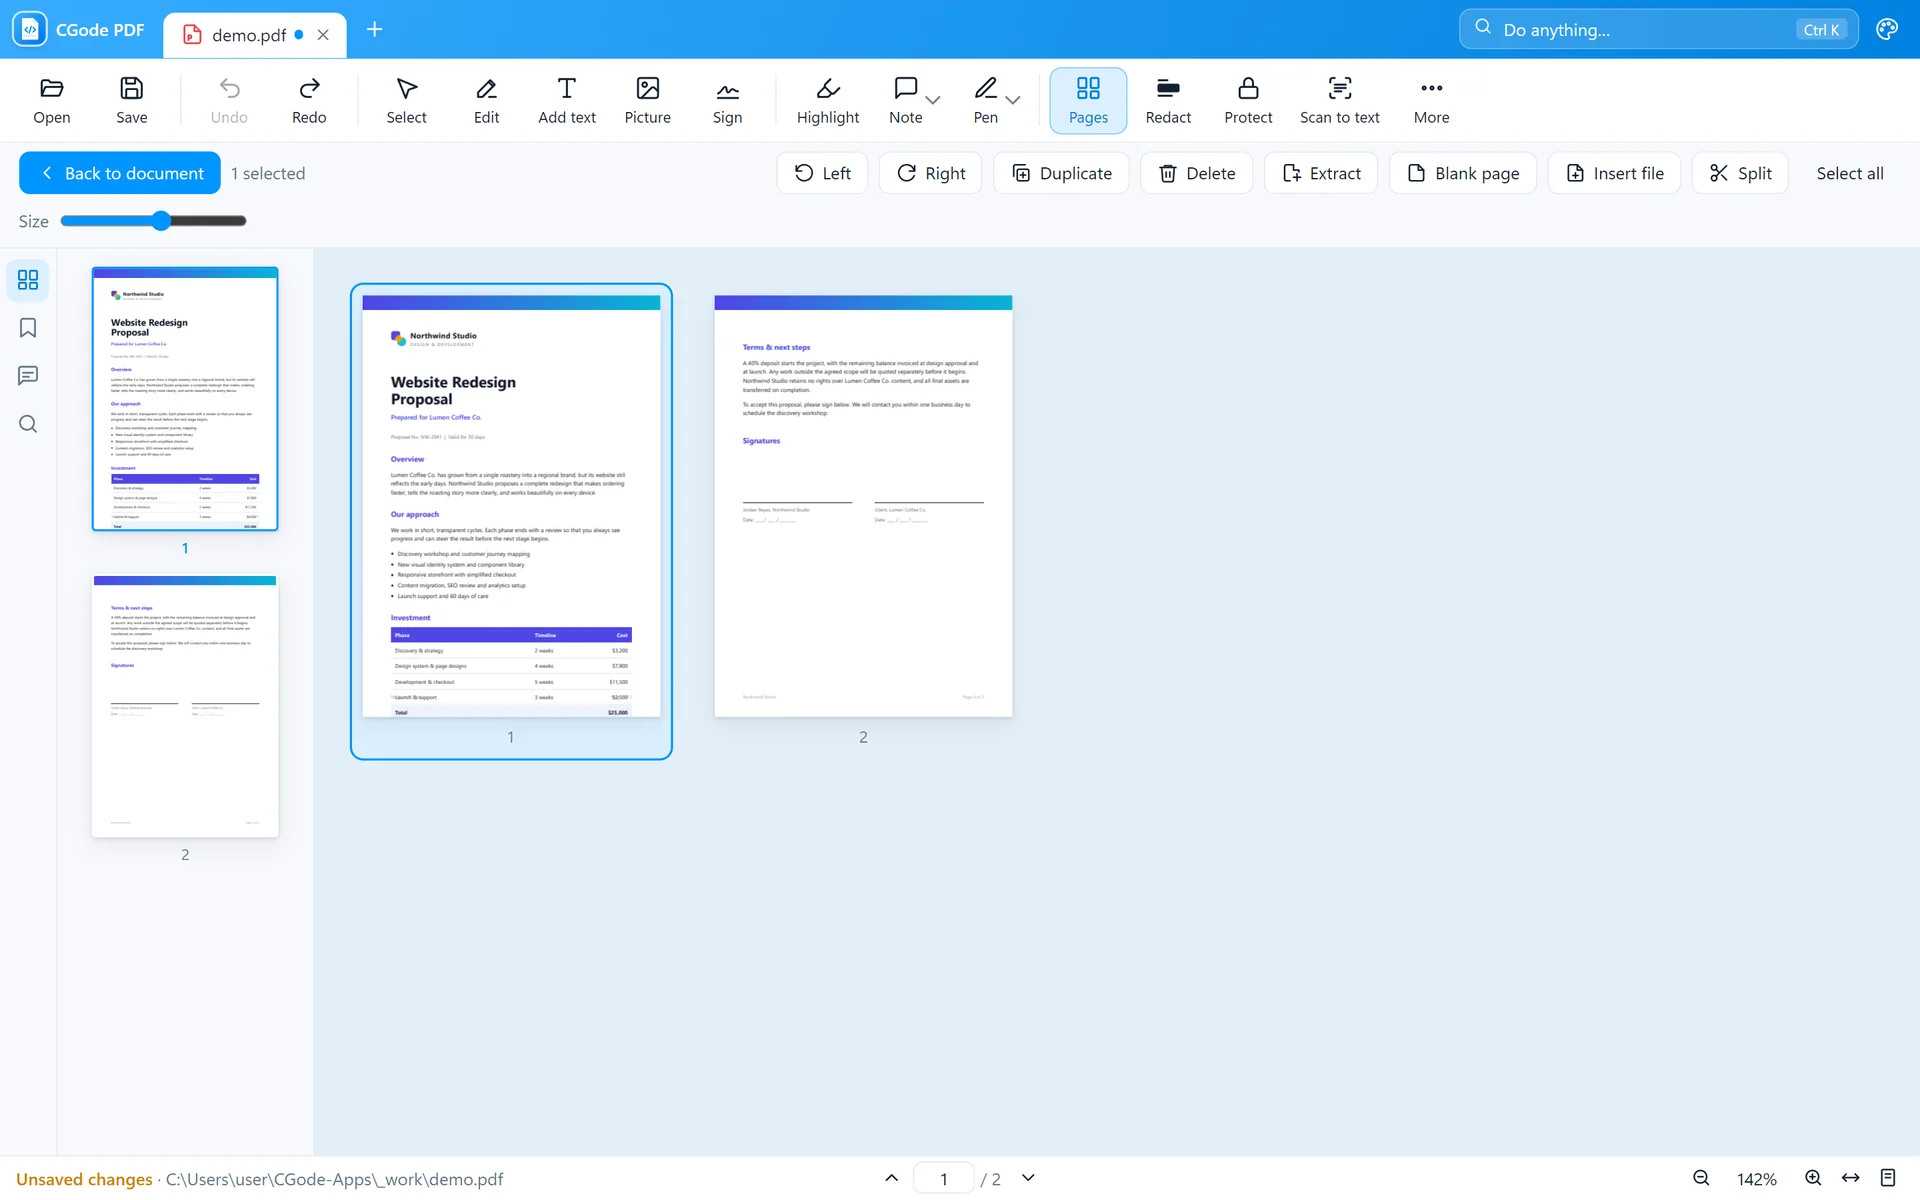Open the More tools menu
The width and height of the screenshot is (1920, 1200).
point(1431,101)
